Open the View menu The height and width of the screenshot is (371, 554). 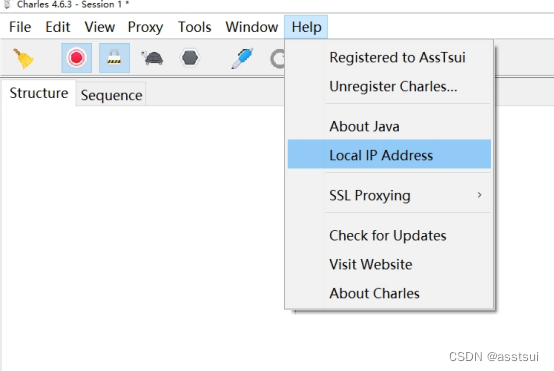point(100,27)
